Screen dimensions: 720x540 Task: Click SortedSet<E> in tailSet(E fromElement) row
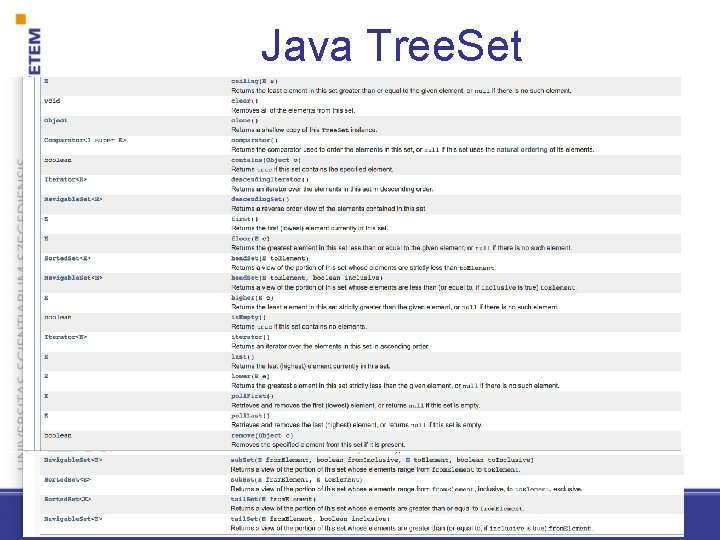[67, 499]
